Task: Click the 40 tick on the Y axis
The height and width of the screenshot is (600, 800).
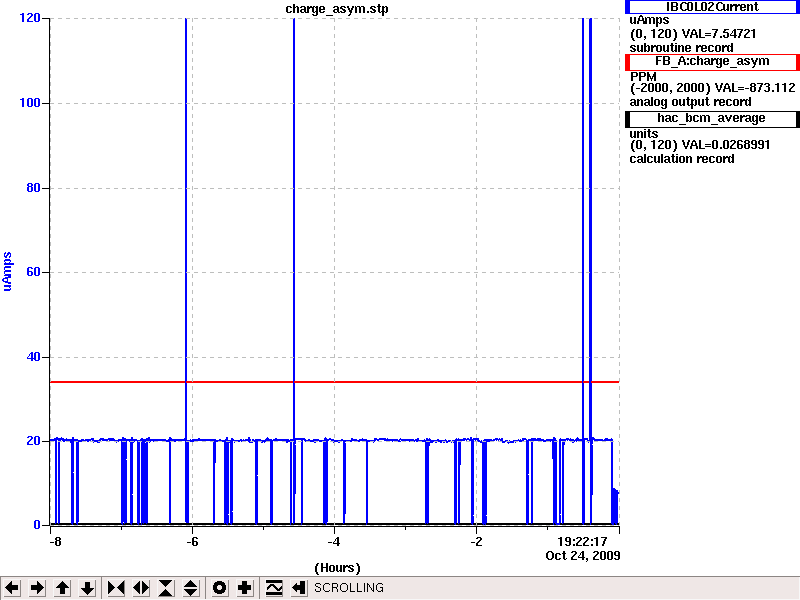Action: tap(33, 357)
